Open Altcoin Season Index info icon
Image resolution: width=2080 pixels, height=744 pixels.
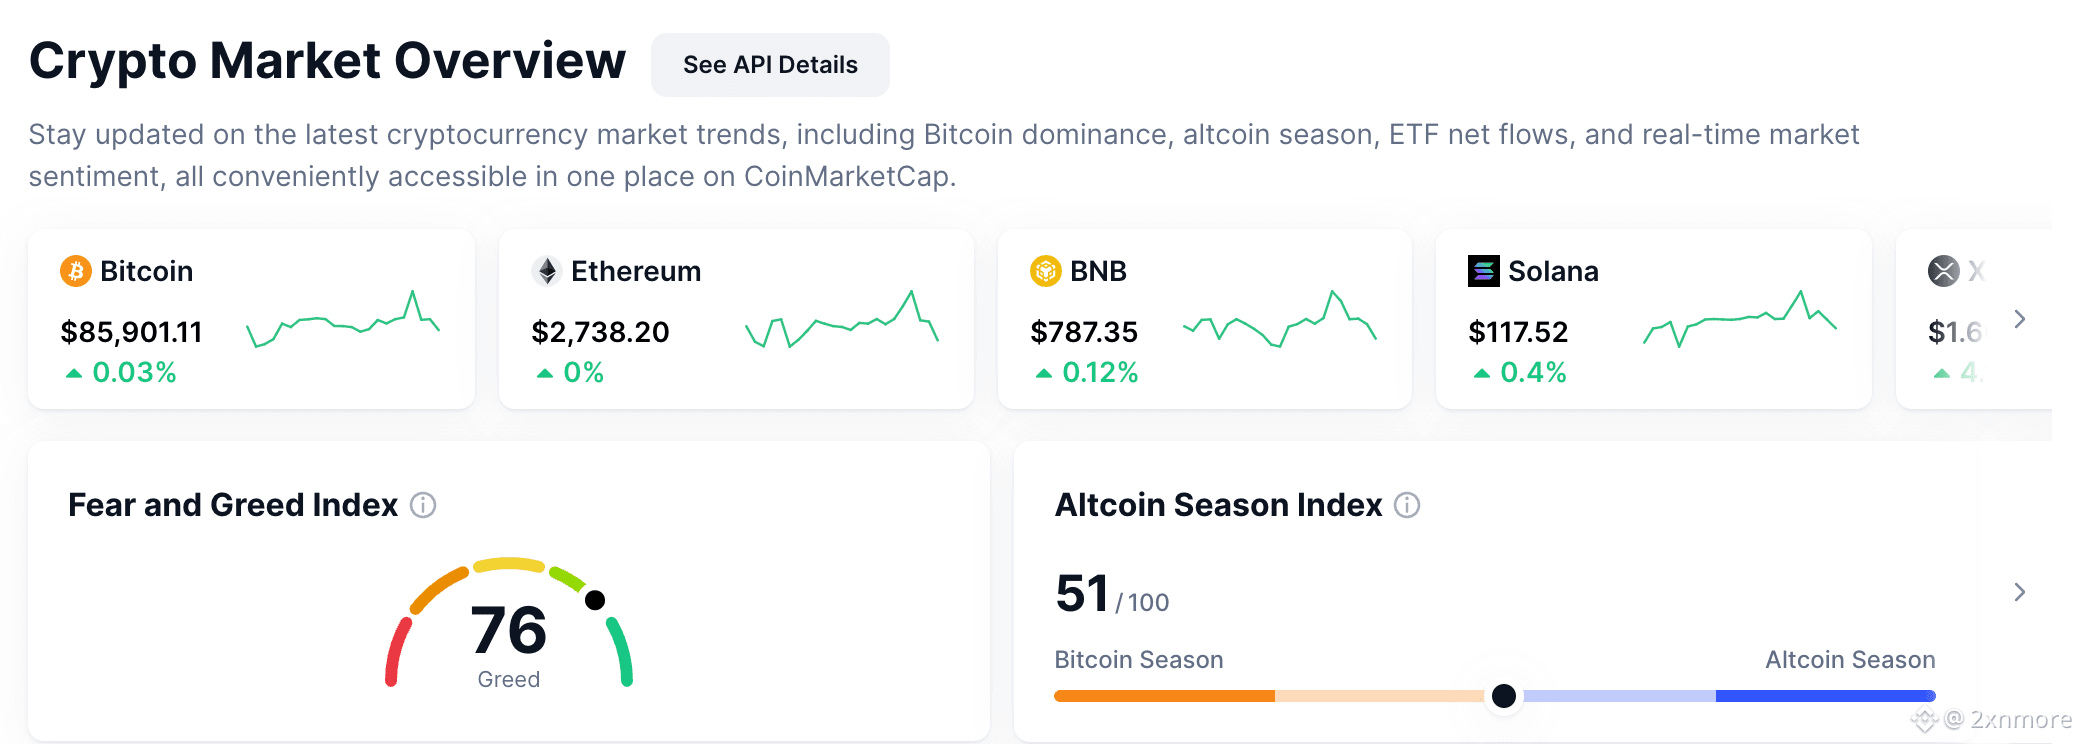pos(1407,505)
